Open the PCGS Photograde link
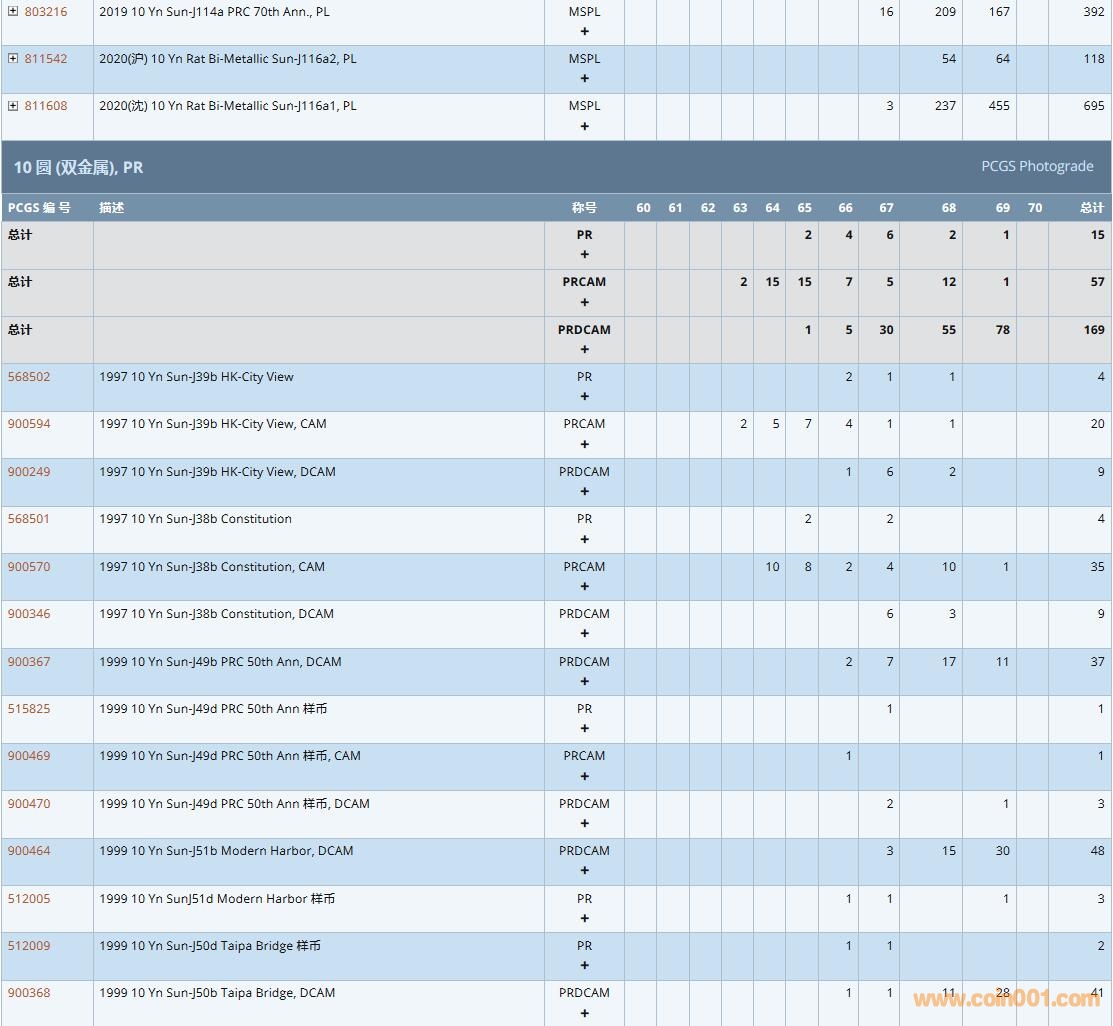 (1037, 167)
